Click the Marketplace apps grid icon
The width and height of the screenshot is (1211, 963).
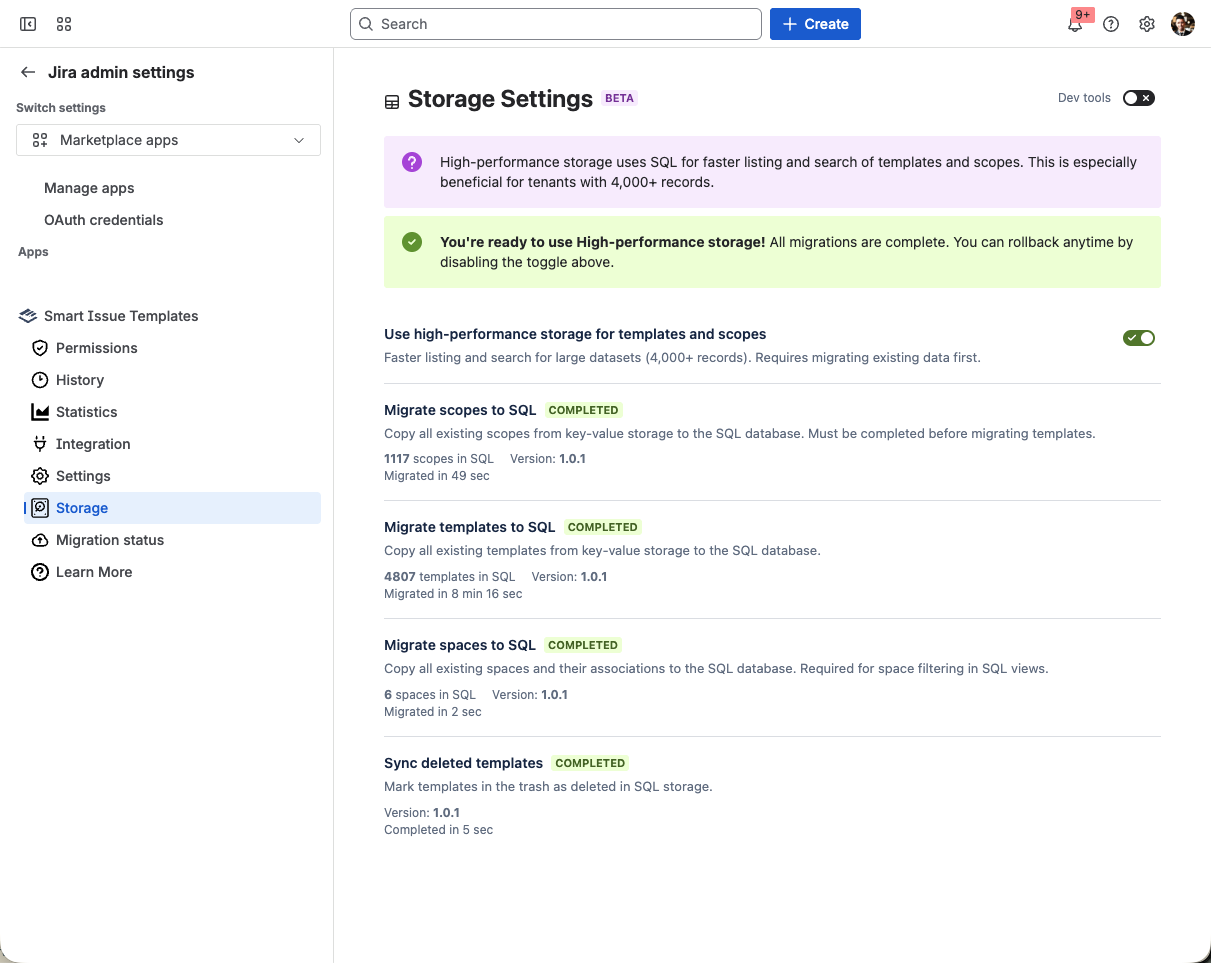pyautogui.click(x=40, y=140)
